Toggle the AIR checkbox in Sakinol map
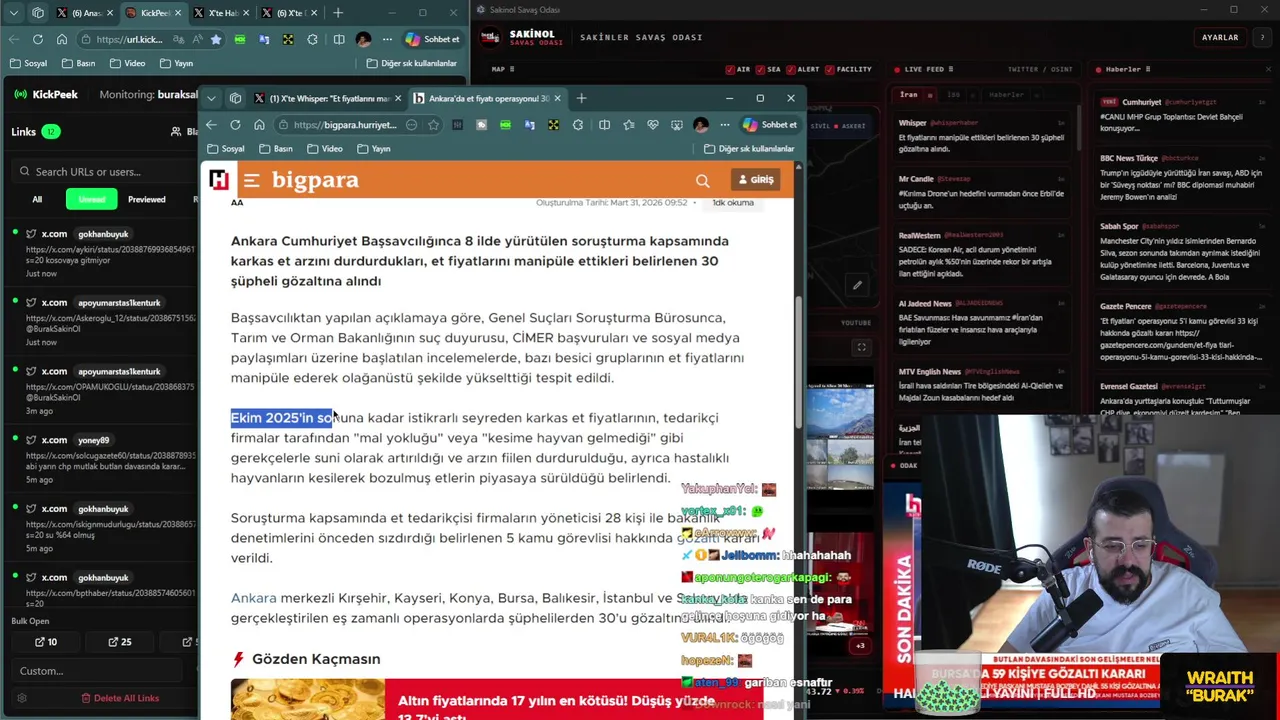The width and height of the screenshot is (1280, 720). 731,69
